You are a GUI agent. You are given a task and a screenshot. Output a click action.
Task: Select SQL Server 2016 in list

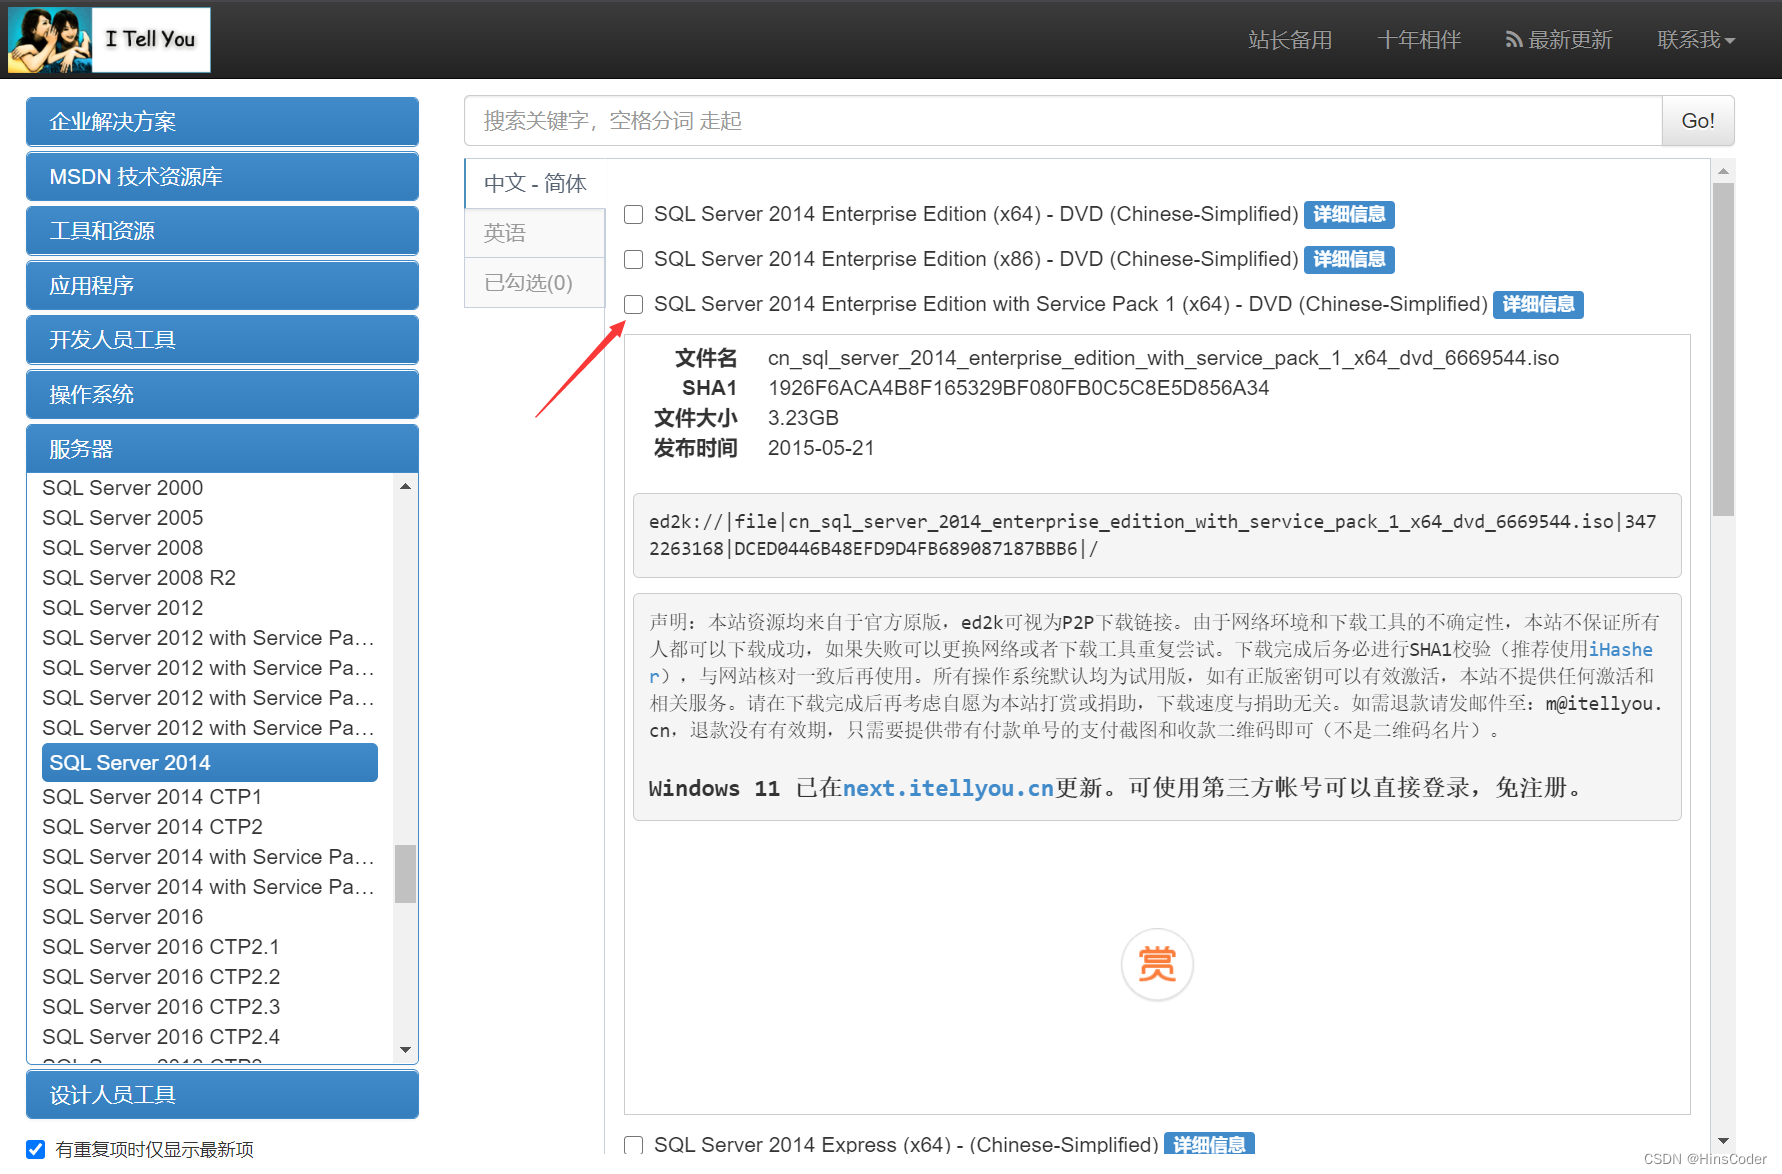click(x=123, y=917)
